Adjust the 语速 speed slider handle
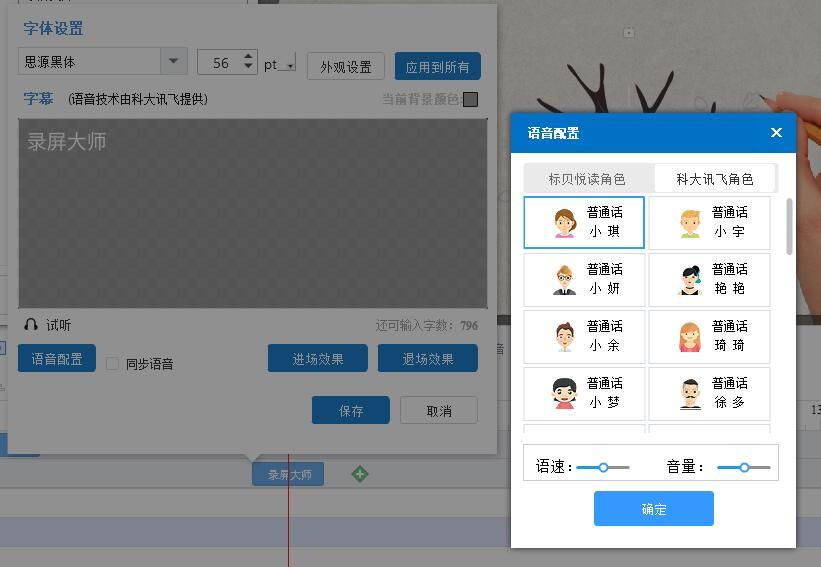The image size is (821, 567). tap(603, 467)
